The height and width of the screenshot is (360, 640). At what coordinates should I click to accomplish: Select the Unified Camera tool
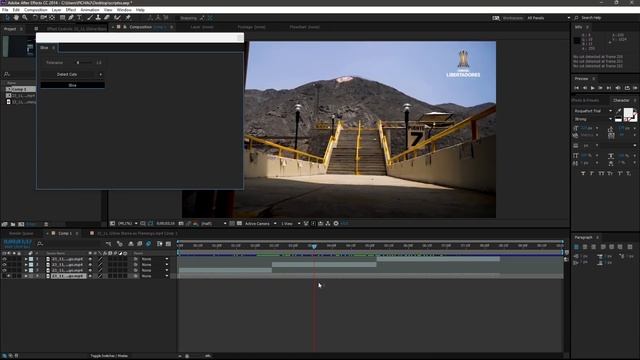(x=43, y=18)
